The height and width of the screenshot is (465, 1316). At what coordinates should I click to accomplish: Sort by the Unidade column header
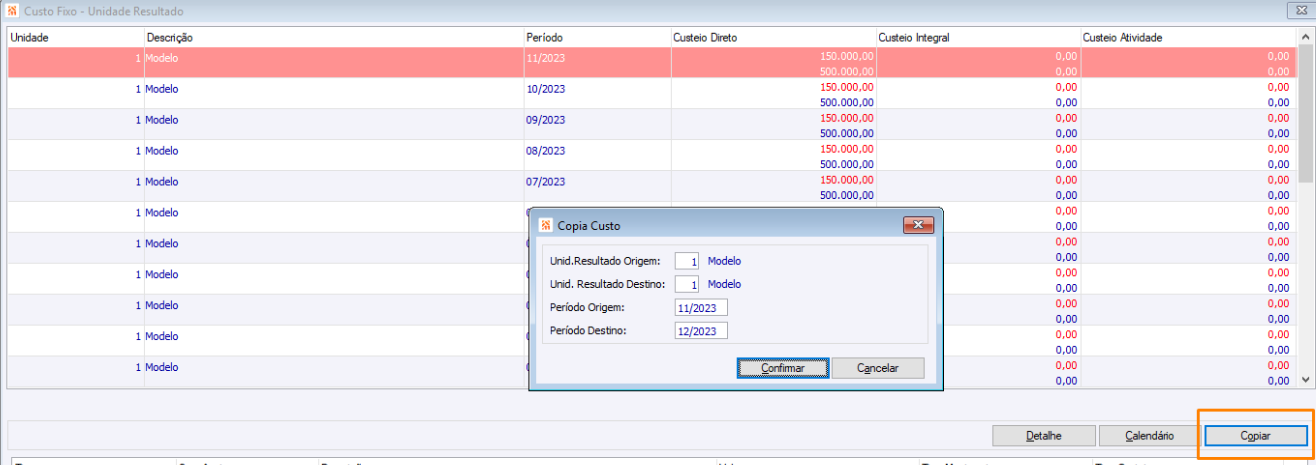click(x=76, y=37)
